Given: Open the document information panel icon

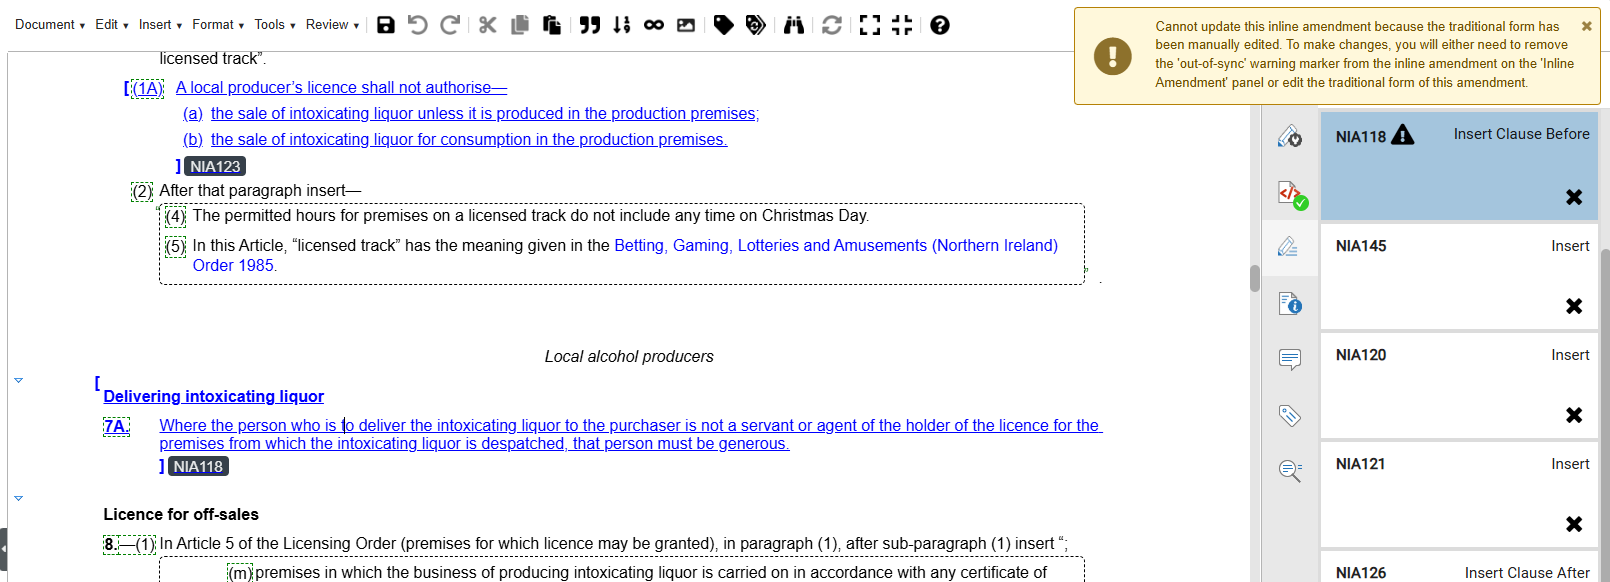Looking at the screenshot, I should [1290, 303].
